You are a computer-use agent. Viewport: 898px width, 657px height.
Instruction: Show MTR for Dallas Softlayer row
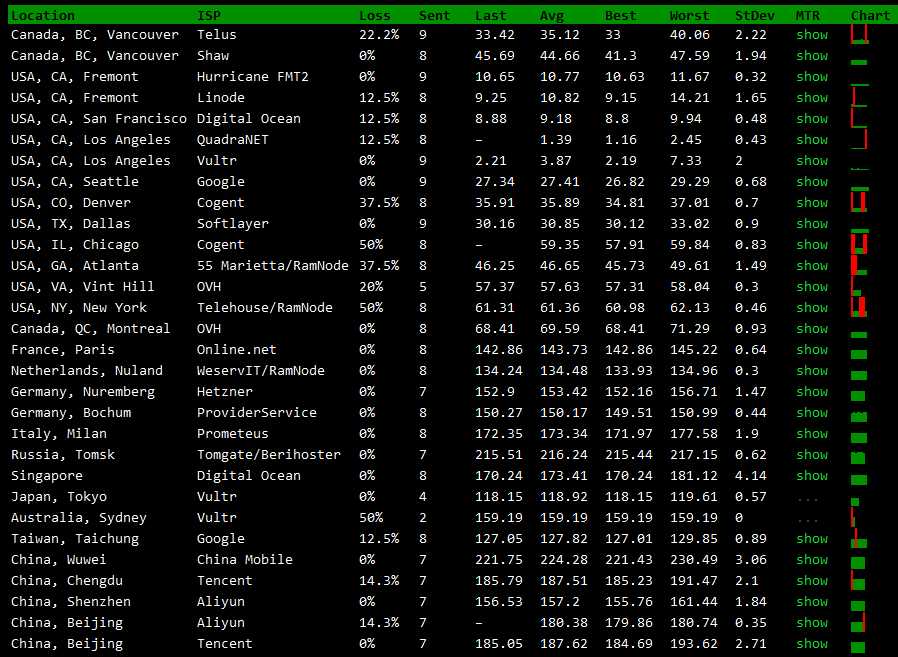tap(812, 224)
